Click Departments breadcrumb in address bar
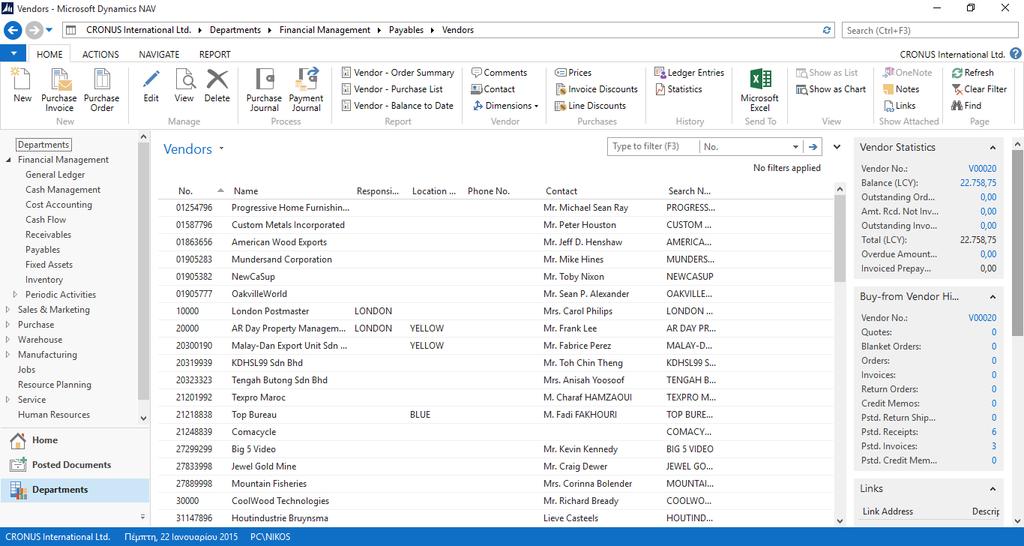1024x546 pixels. click(235, 30)
